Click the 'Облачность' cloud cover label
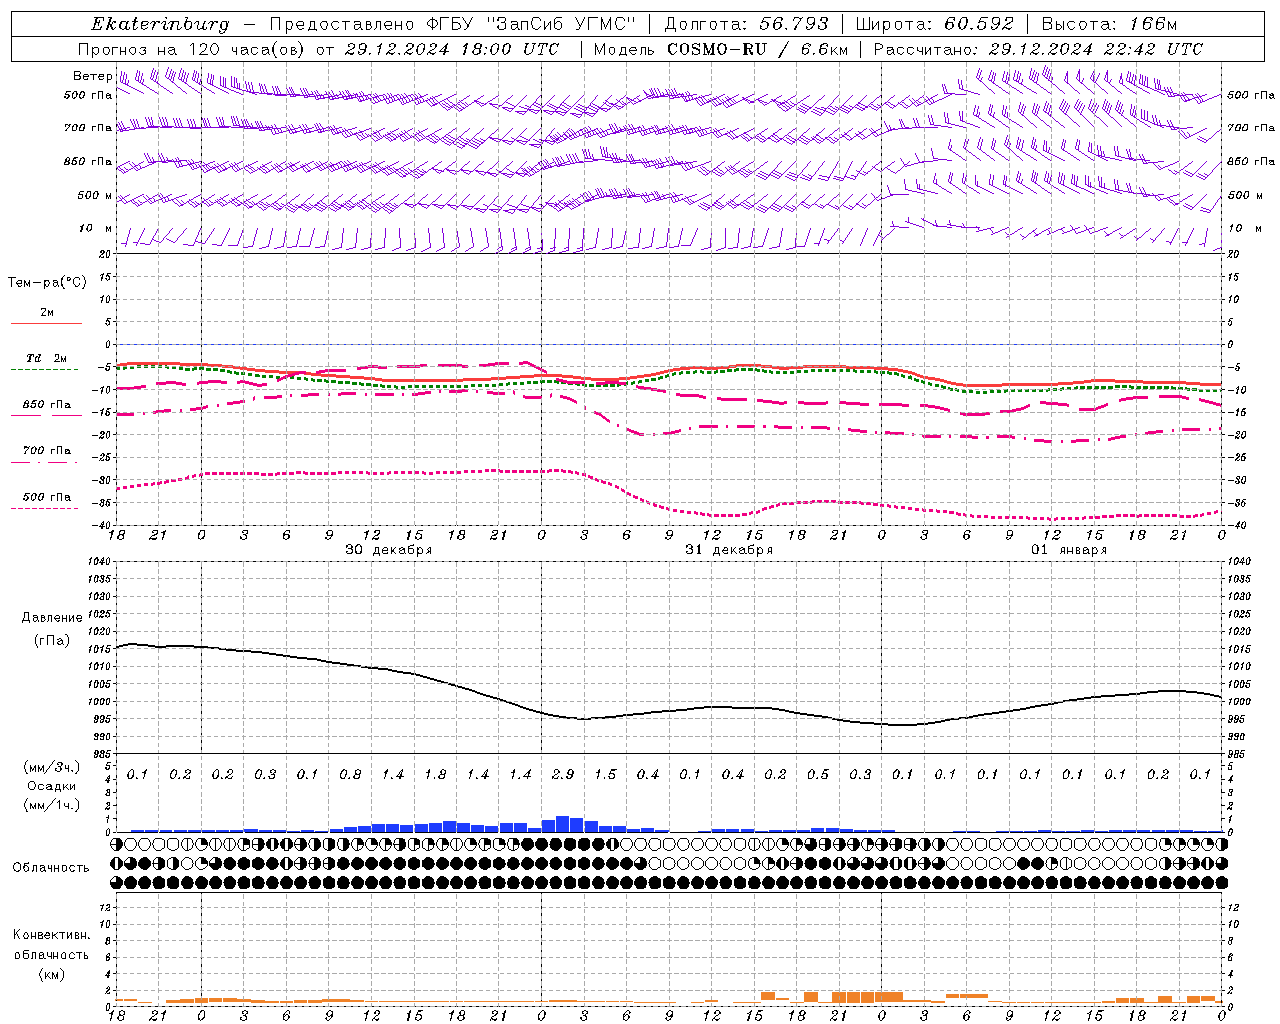Image resolution: width=1280 pixels, height=1024 pixels. coord(51,868)
